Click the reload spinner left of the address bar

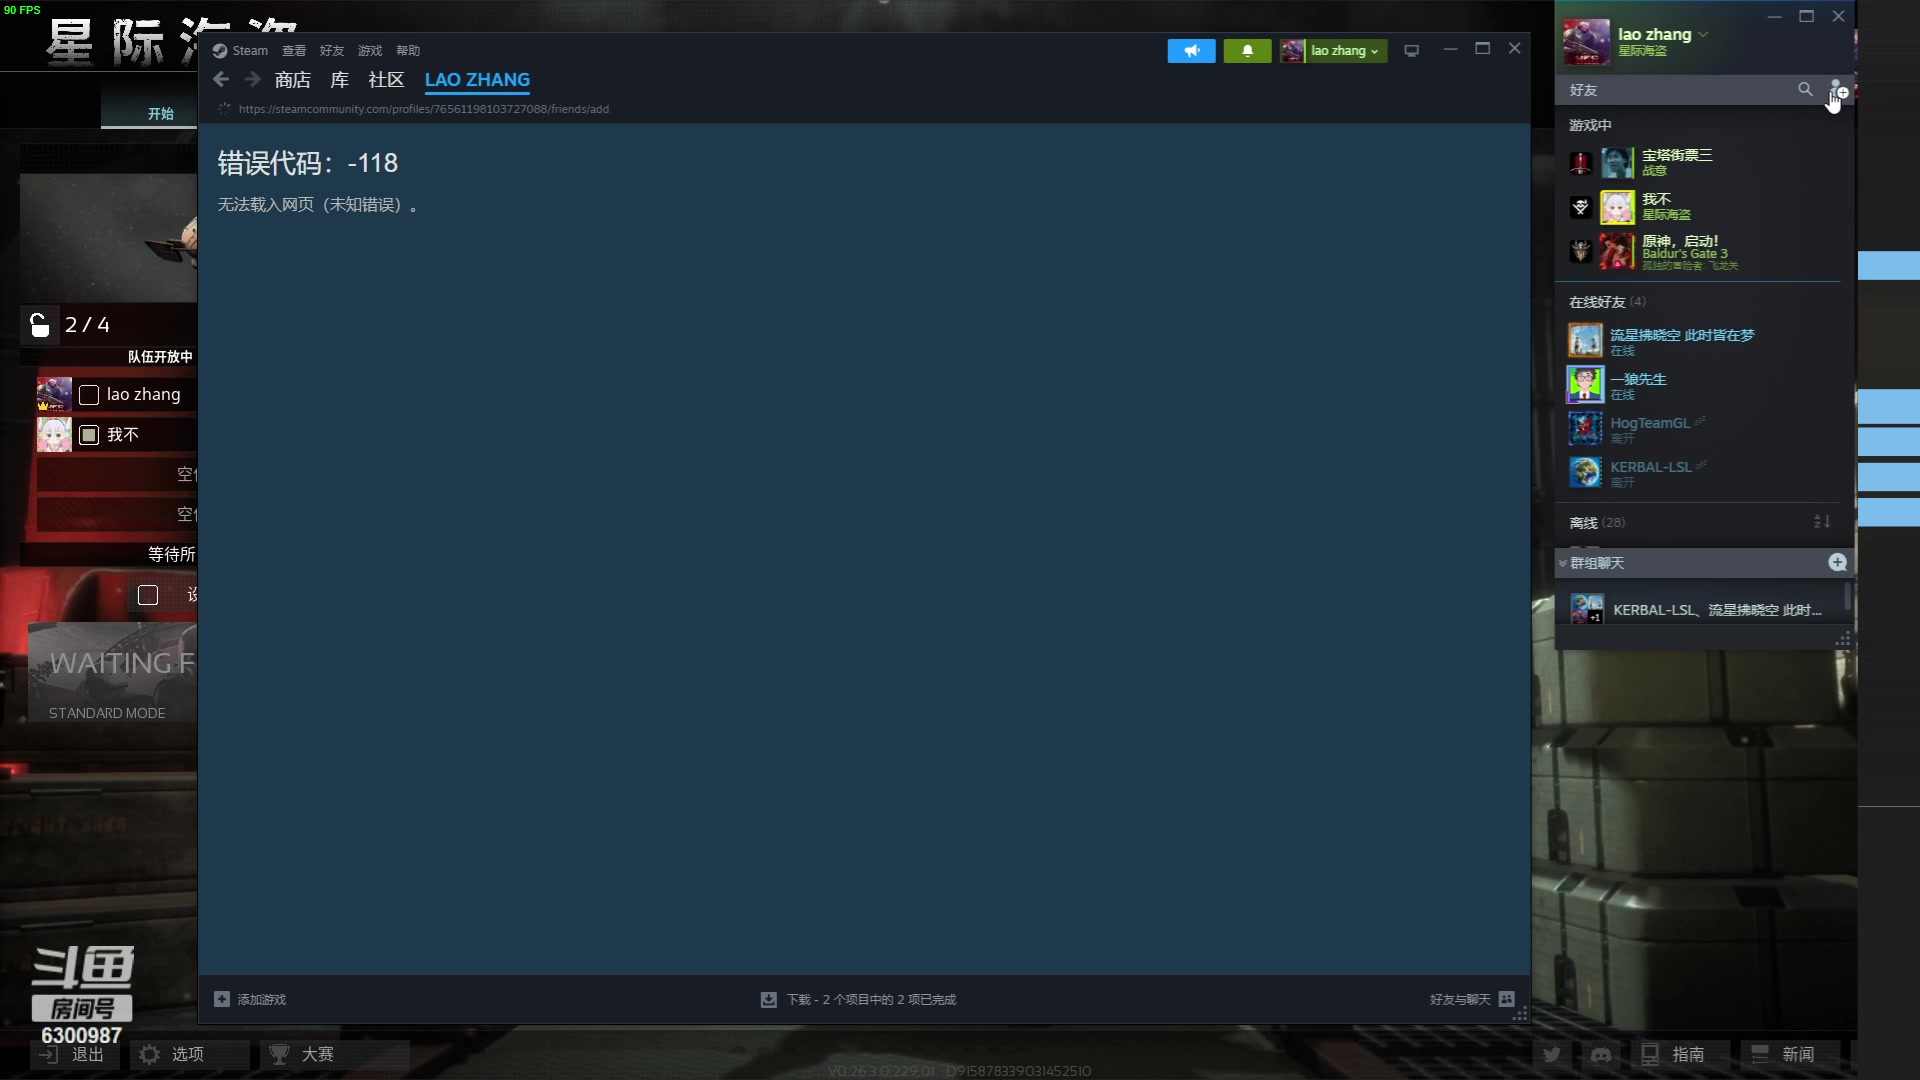tap(224, 109)
